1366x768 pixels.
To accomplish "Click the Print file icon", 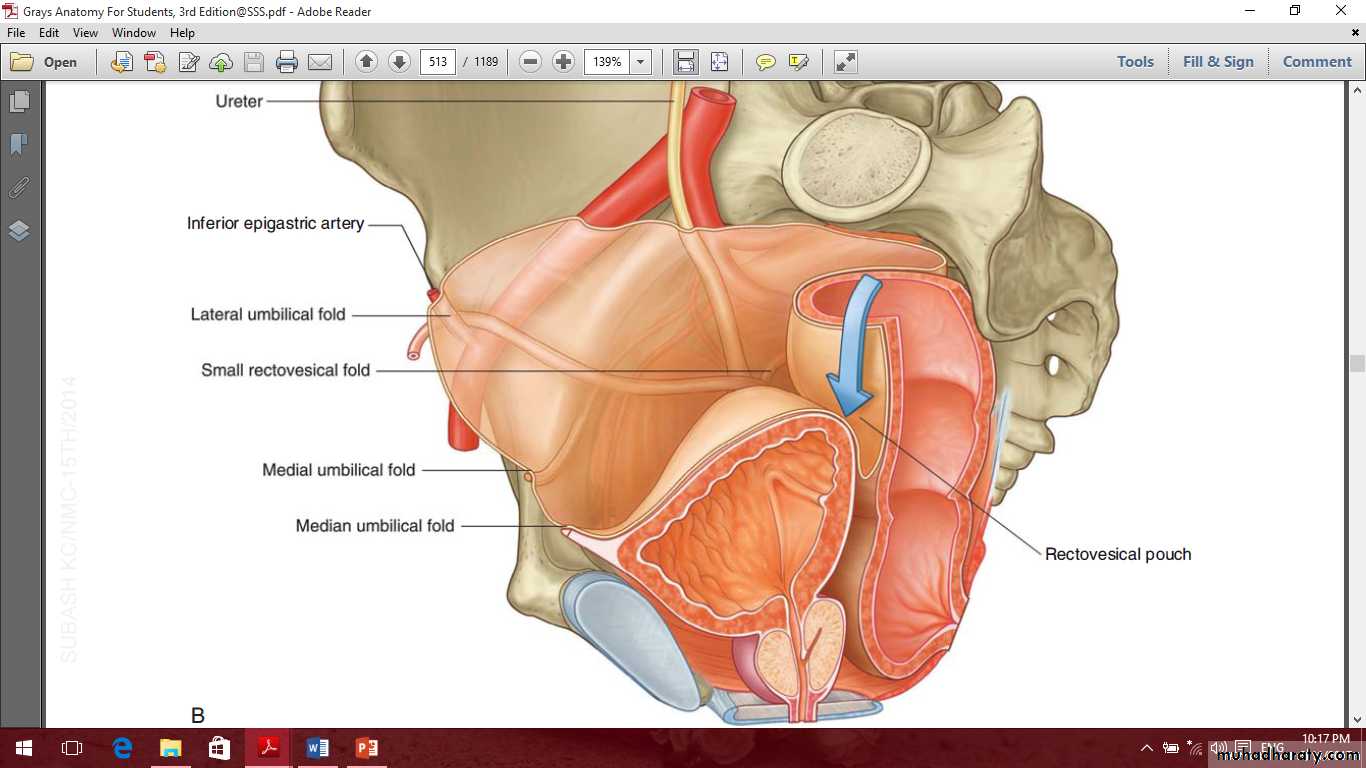I will click(287, 62).
